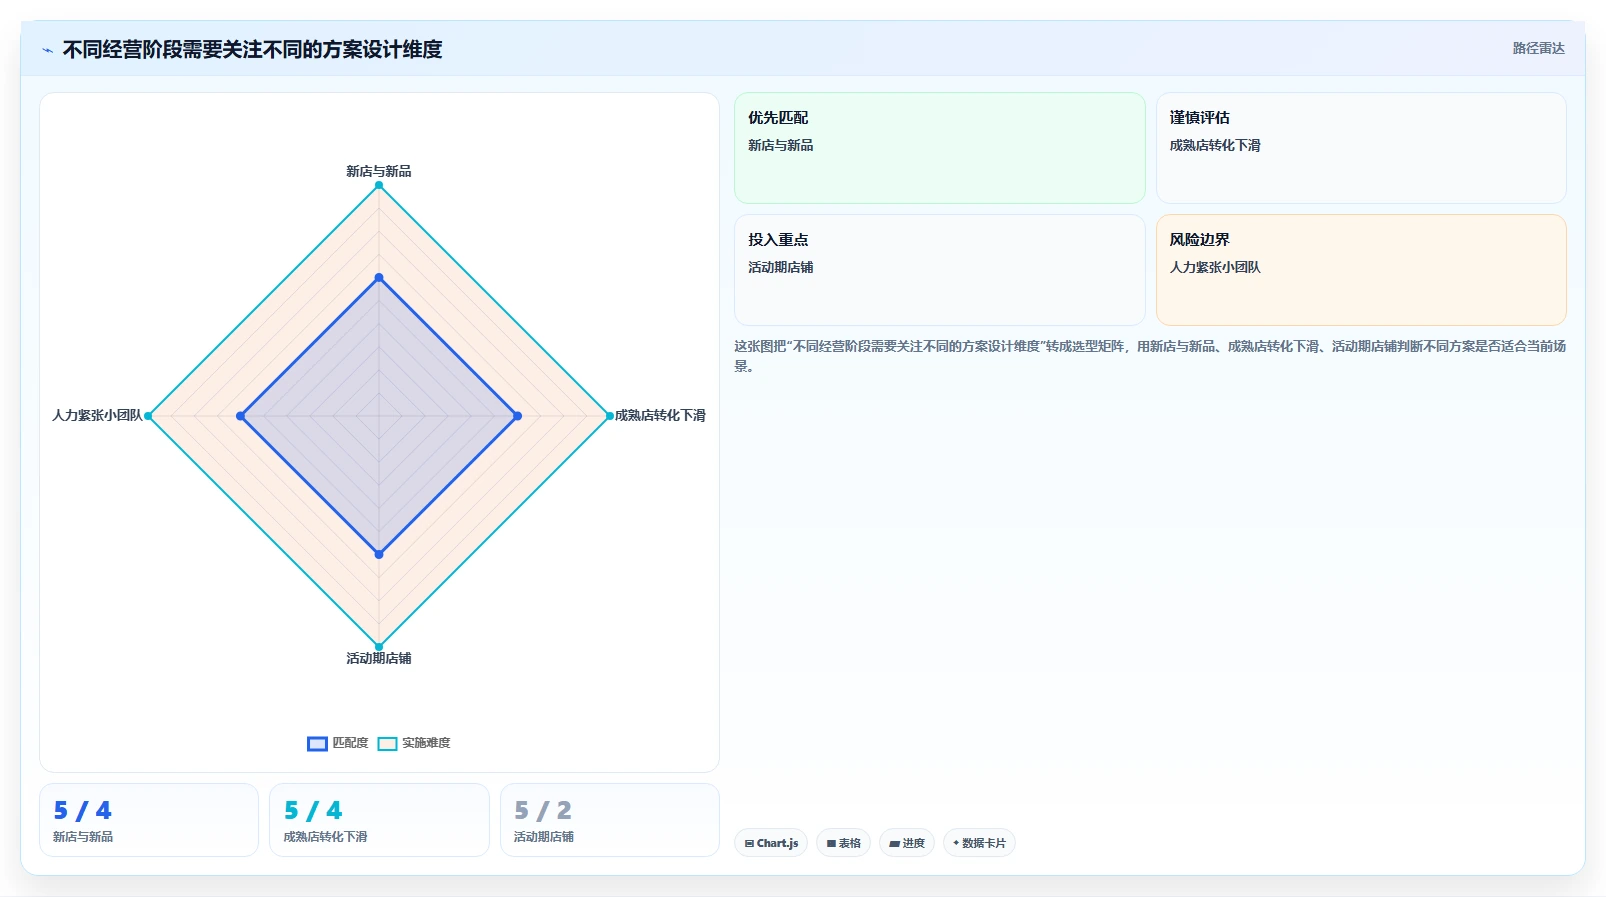Click the outer teal point at 人力紧张小团队

pyautogui.click(x=148, y=416)
